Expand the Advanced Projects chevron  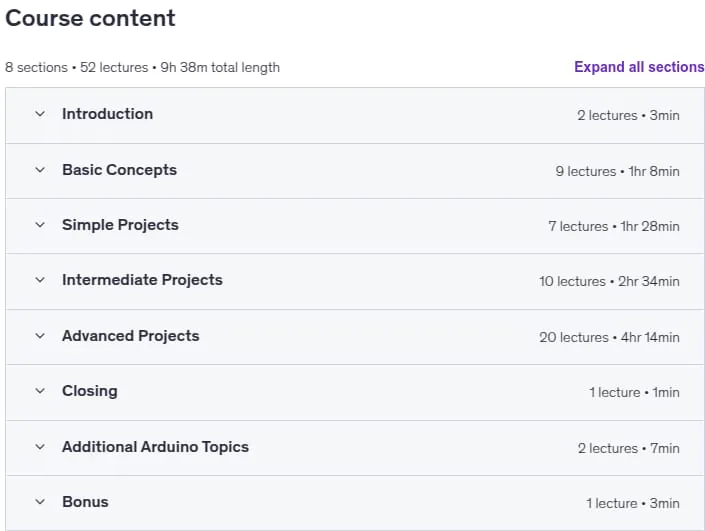(x=40, y=336)
